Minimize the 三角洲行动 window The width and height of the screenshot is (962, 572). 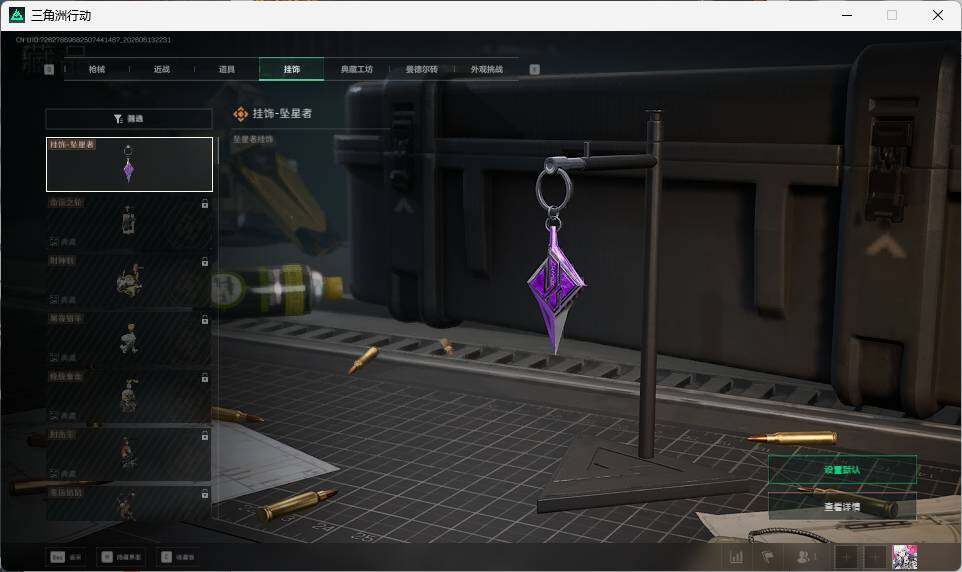847,15
